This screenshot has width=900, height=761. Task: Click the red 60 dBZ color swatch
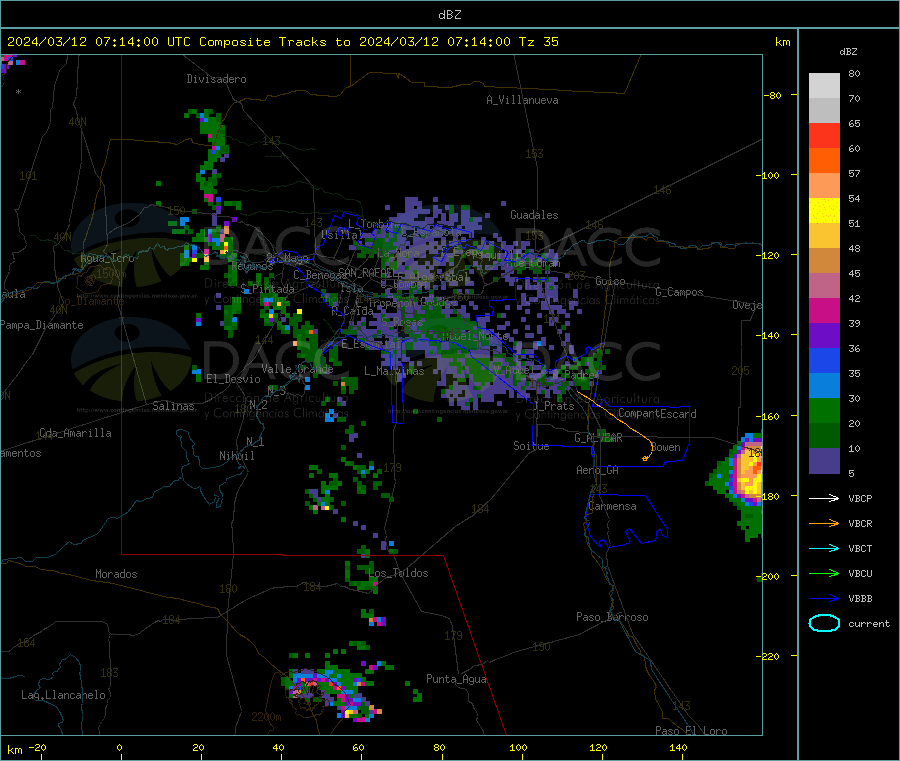pos(824,135)
